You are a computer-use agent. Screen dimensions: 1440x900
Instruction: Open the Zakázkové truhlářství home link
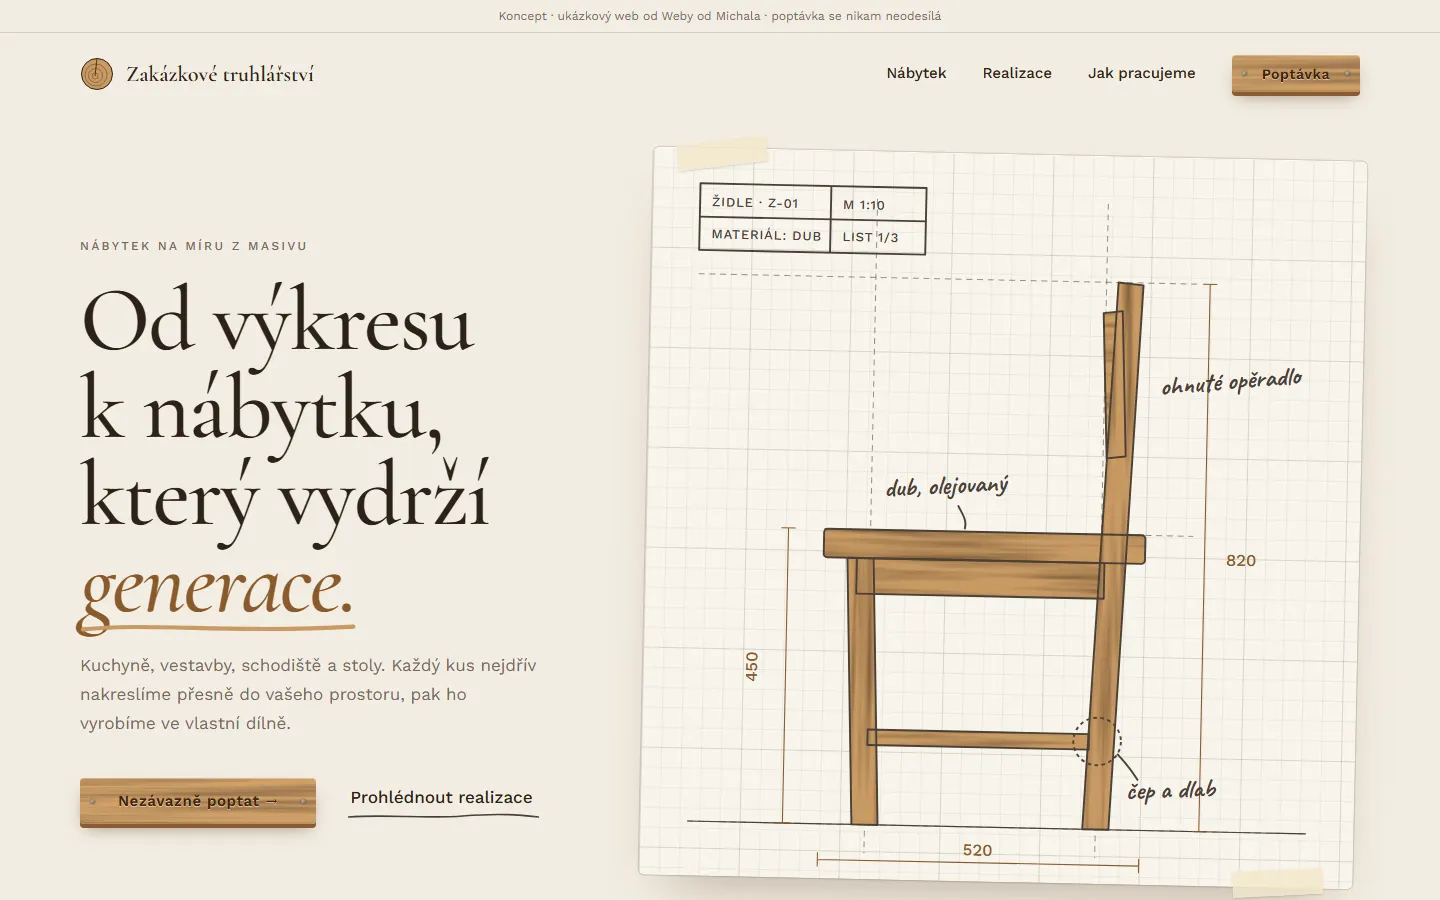[197, 74]
